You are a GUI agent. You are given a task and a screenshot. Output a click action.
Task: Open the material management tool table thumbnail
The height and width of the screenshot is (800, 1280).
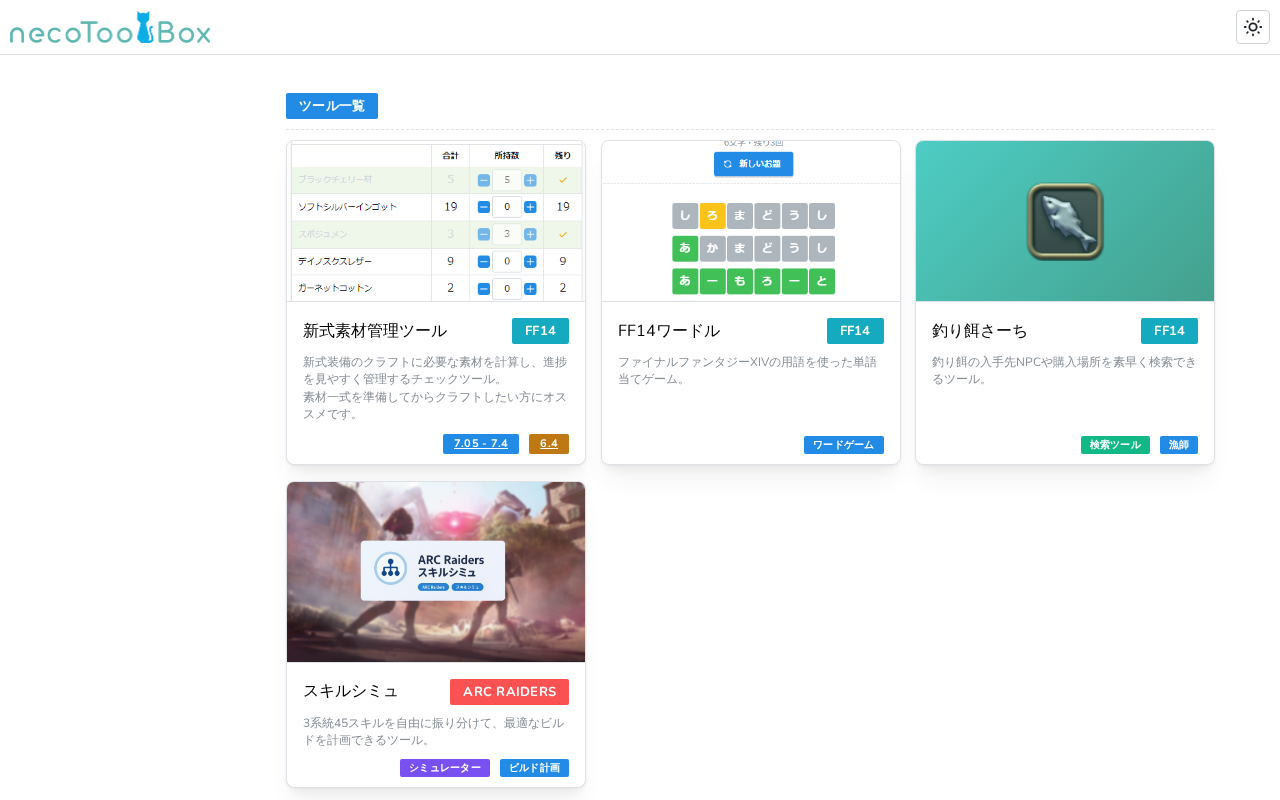pyautogui.click(x=436, y=221)
